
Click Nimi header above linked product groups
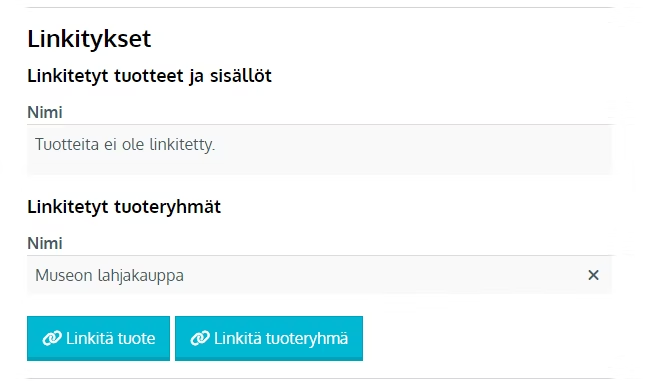click(45, 243)
